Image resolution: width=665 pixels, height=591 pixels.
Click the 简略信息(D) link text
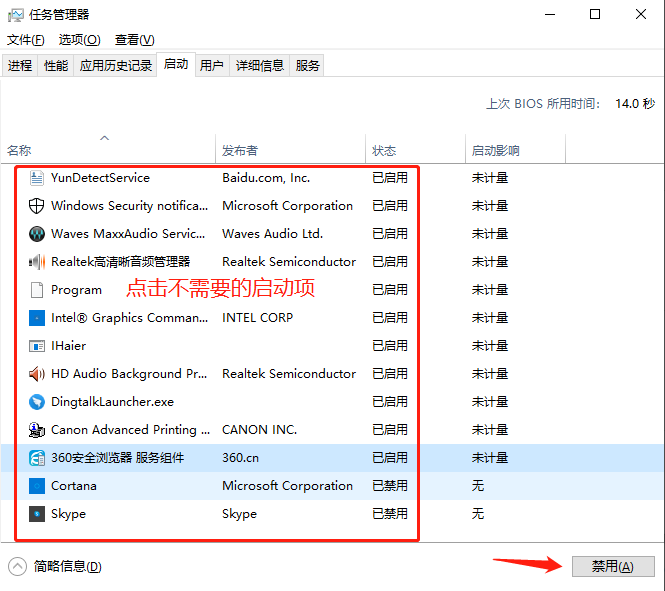[67, 566]
